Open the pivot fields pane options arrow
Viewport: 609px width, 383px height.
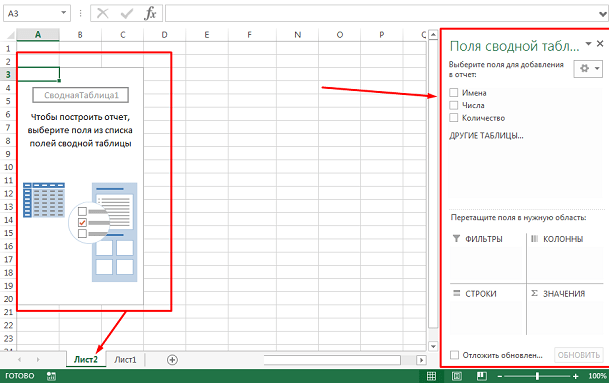588,44
